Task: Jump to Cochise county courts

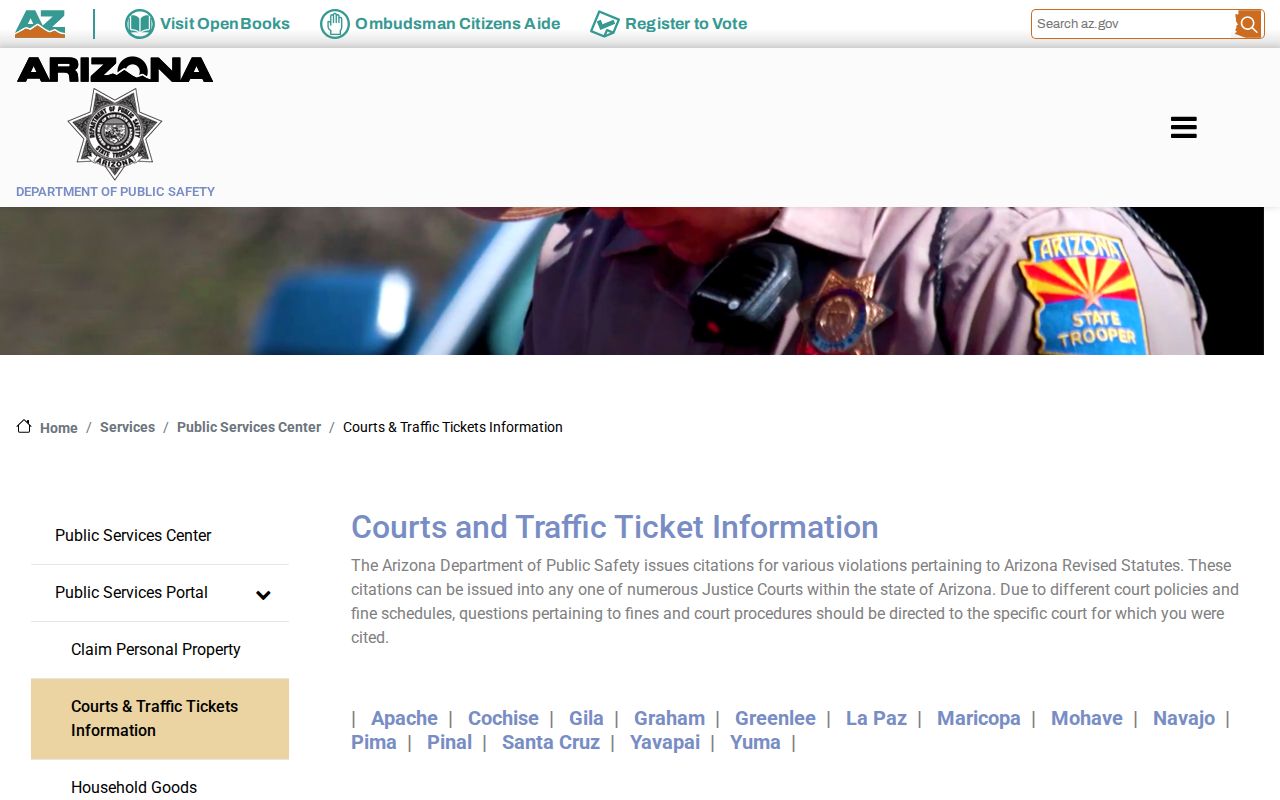Action: [503, 718]
